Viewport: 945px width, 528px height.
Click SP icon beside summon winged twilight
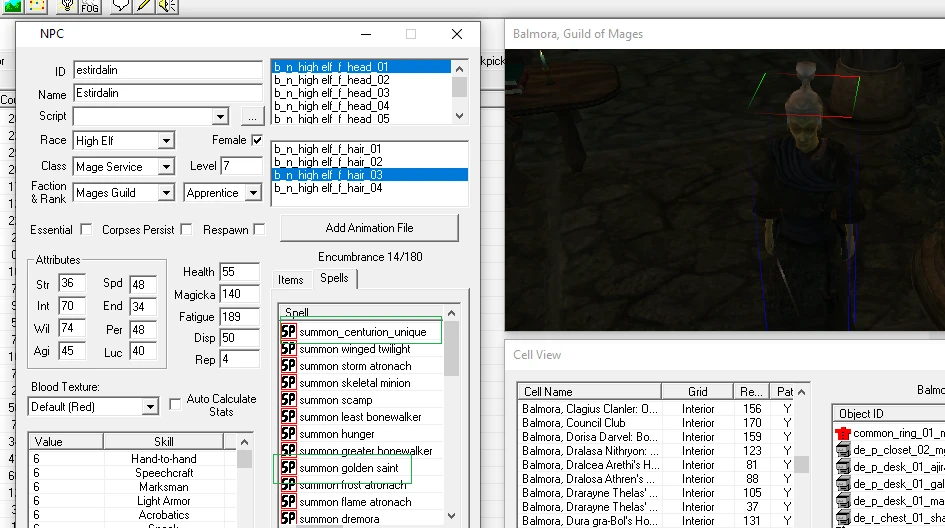tap(289, 348)
